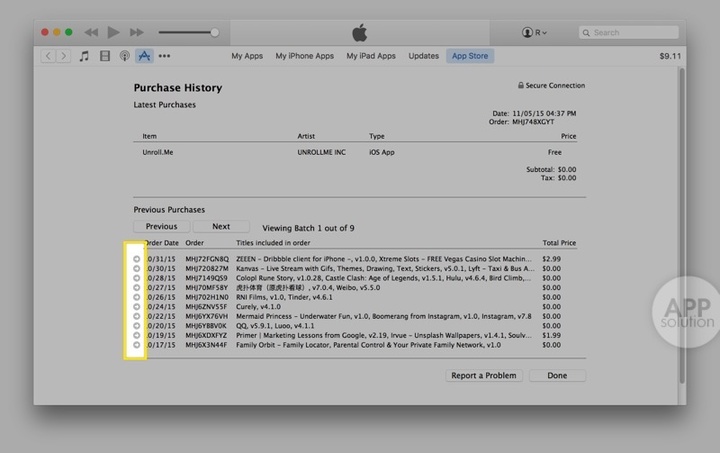Select the Apps library icon

coord(144,56)
